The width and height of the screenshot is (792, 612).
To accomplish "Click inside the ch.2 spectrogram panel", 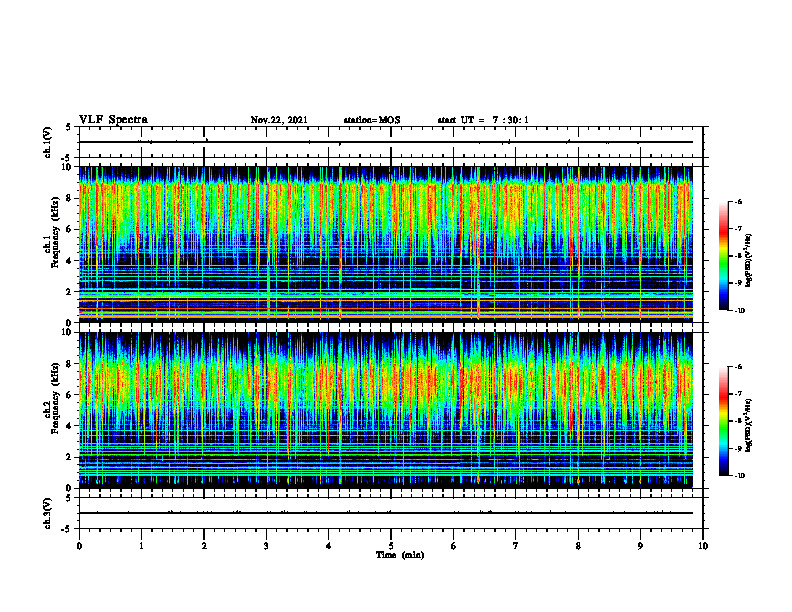I will tap(386, 410).
